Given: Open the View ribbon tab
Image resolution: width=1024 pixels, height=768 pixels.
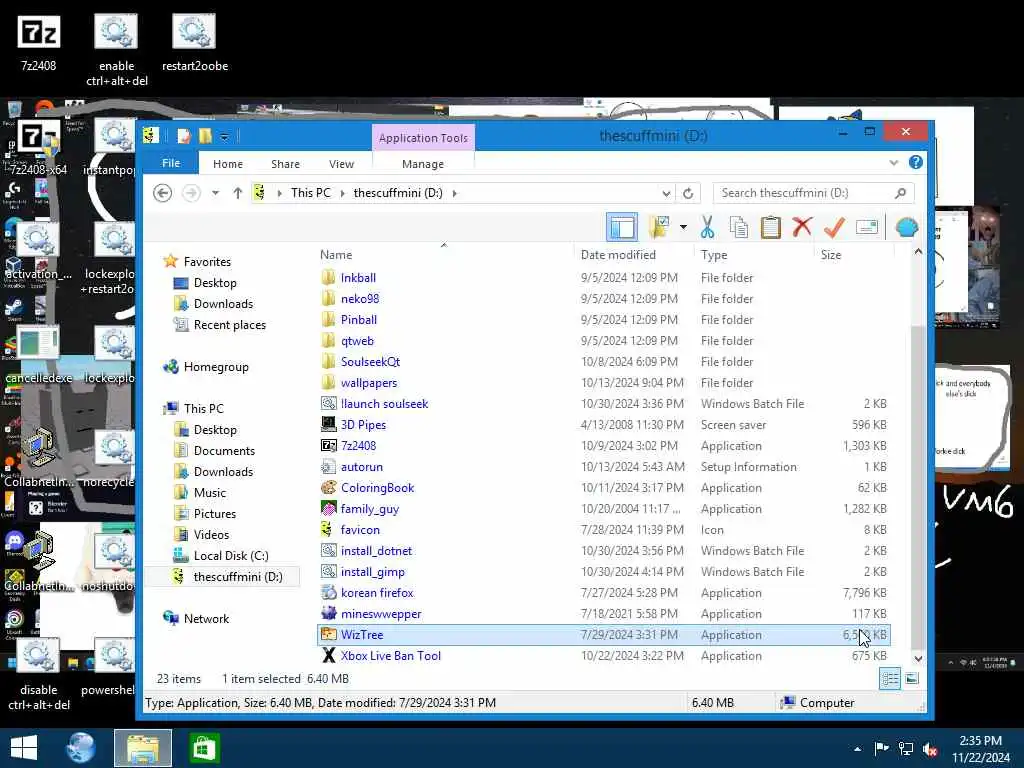Looking at the screenshot, I should (x=341, y=164).
